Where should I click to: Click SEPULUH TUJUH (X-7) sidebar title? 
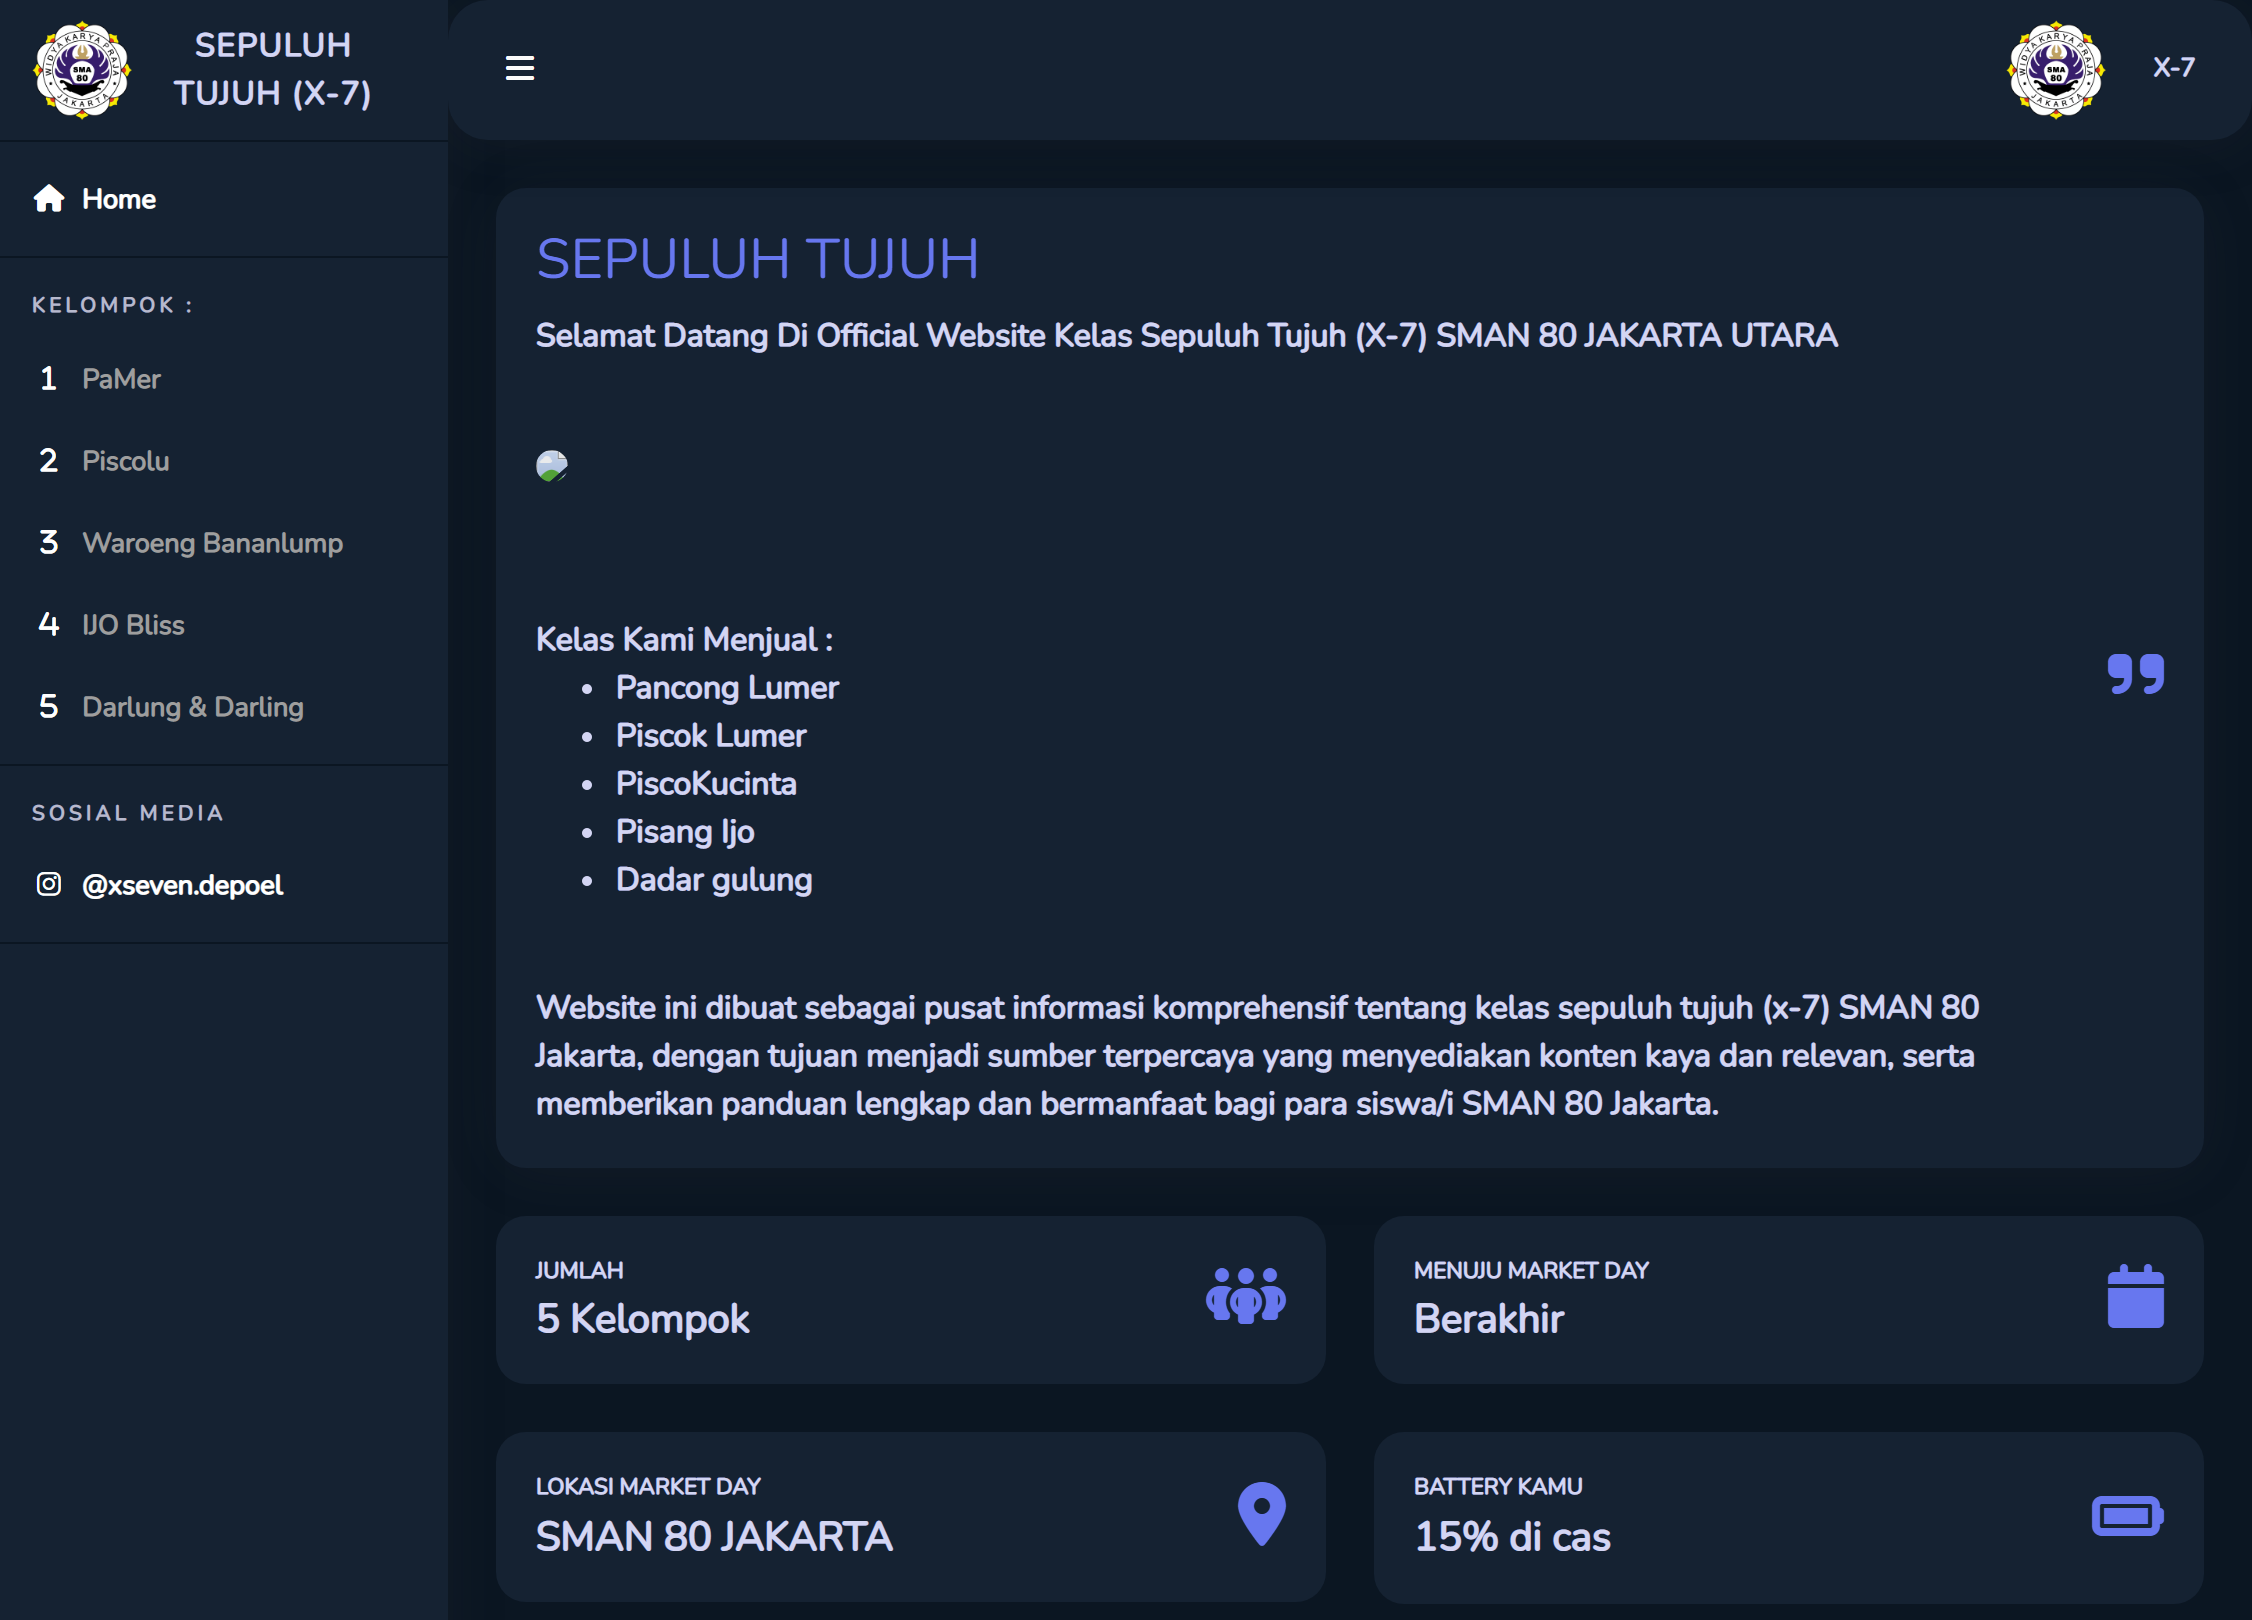pos(272,69)
